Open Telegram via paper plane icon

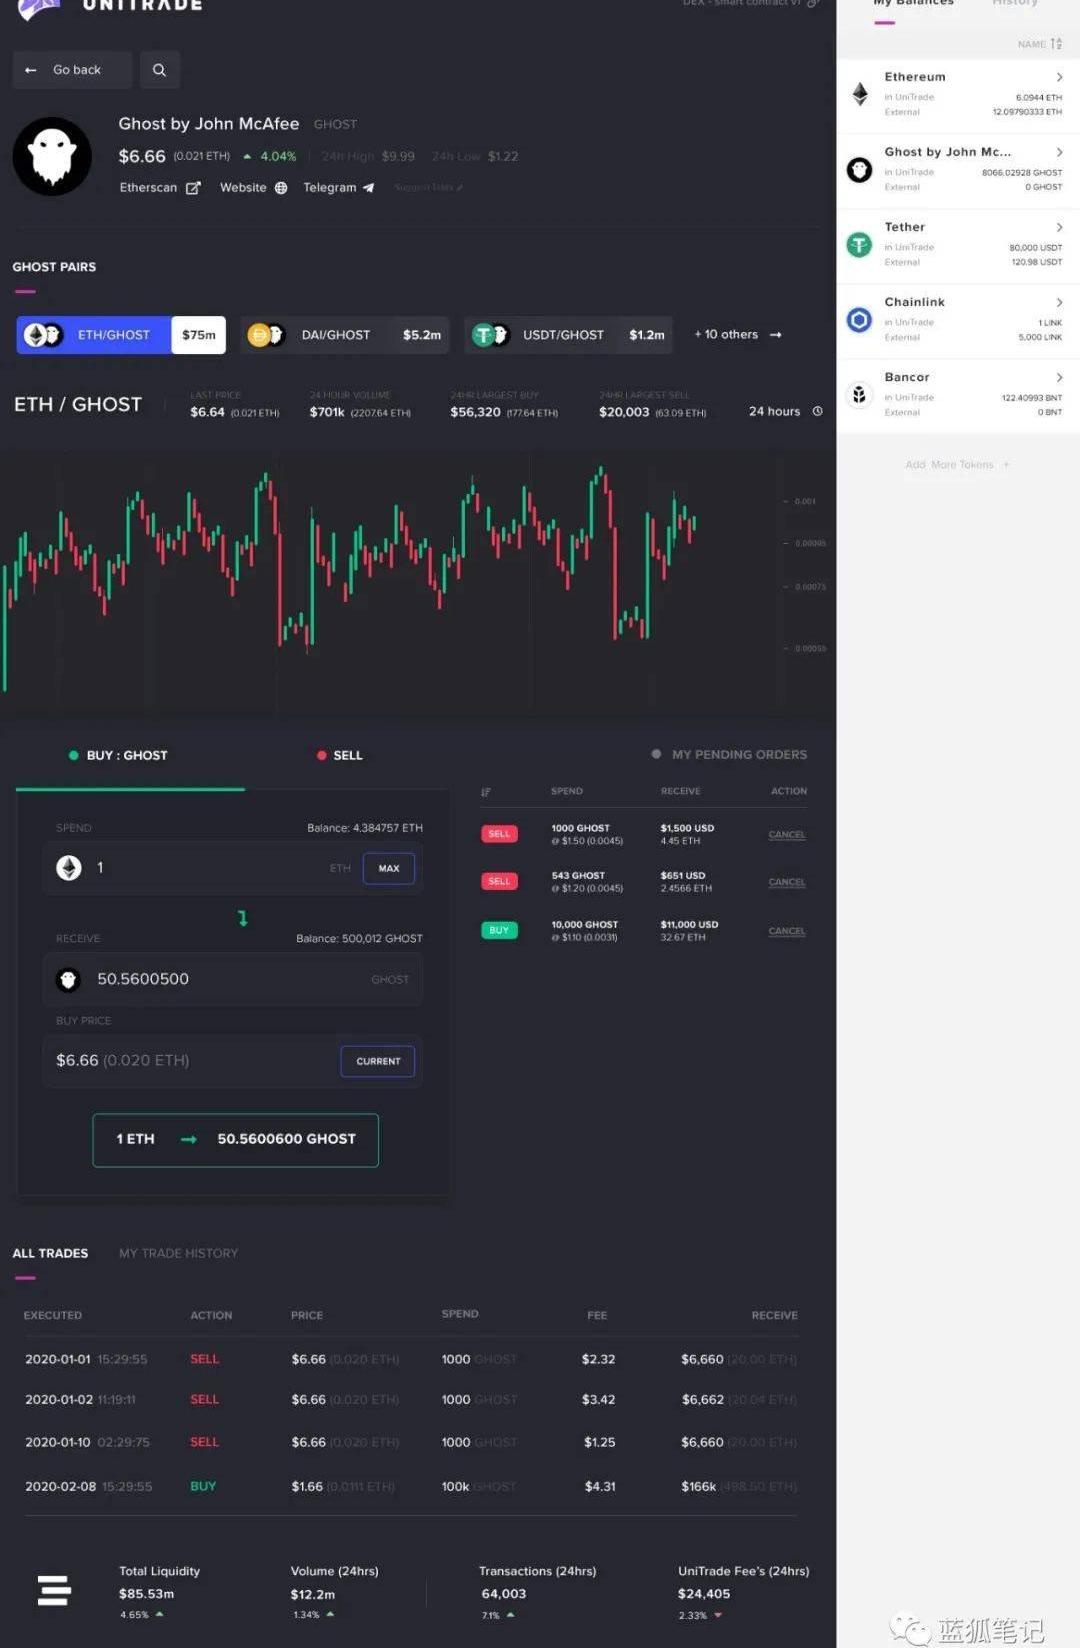tap(368, 188)
